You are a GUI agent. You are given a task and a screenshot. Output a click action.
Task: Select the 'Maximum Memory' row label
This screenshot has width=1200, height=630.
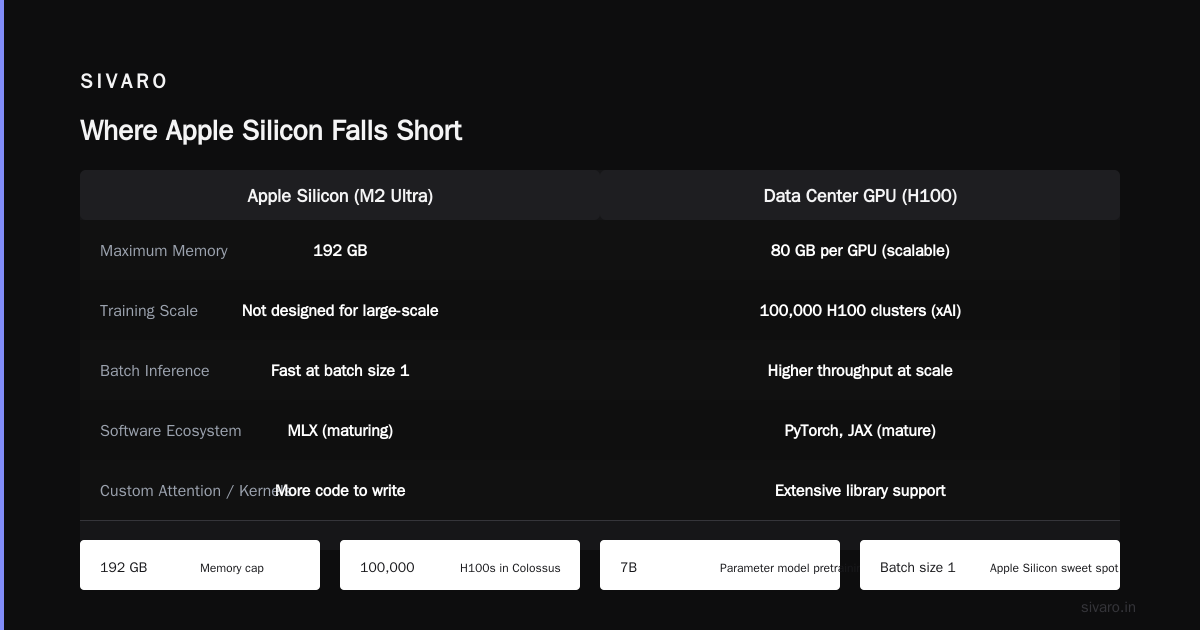tap(164, 251)
